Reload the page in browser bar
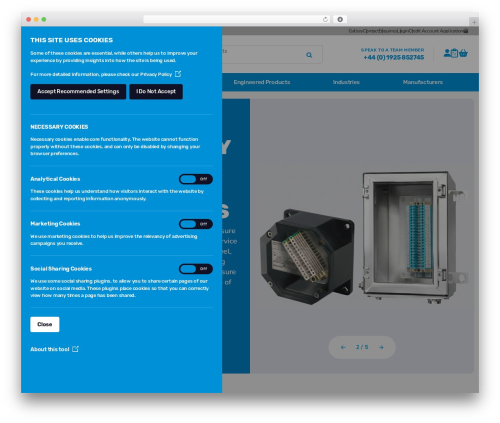The width and height of the screenshot is (500, 423). (x=325, y=19)
